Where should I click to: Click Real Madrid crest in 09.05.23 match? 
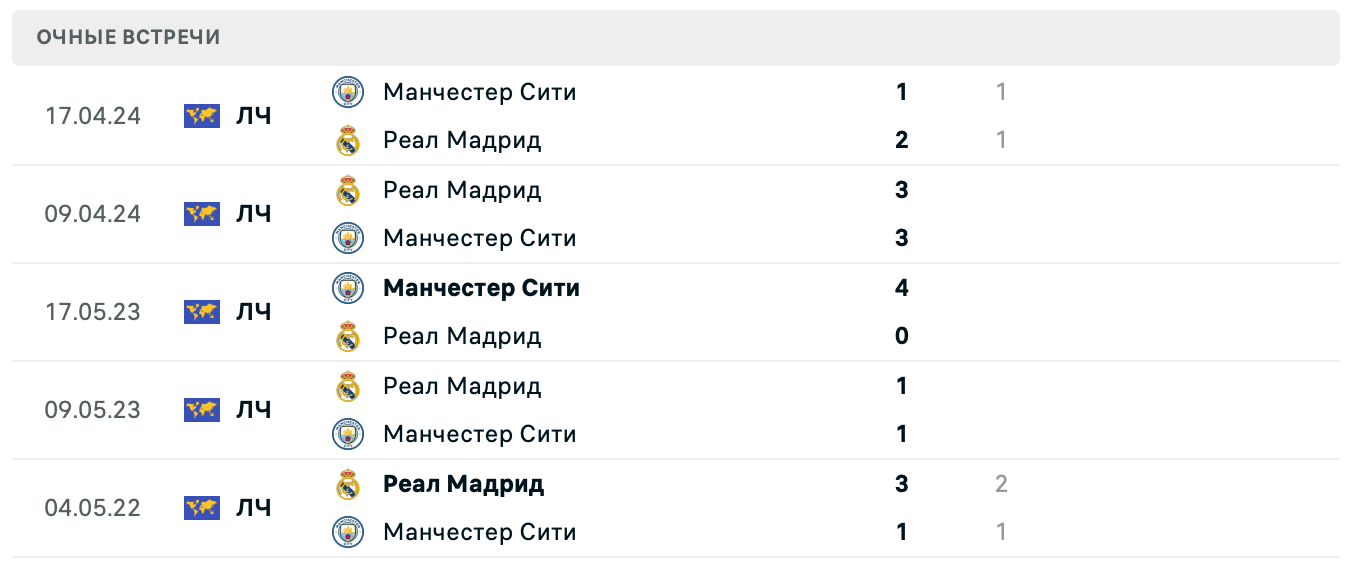[x=347, y=386]
